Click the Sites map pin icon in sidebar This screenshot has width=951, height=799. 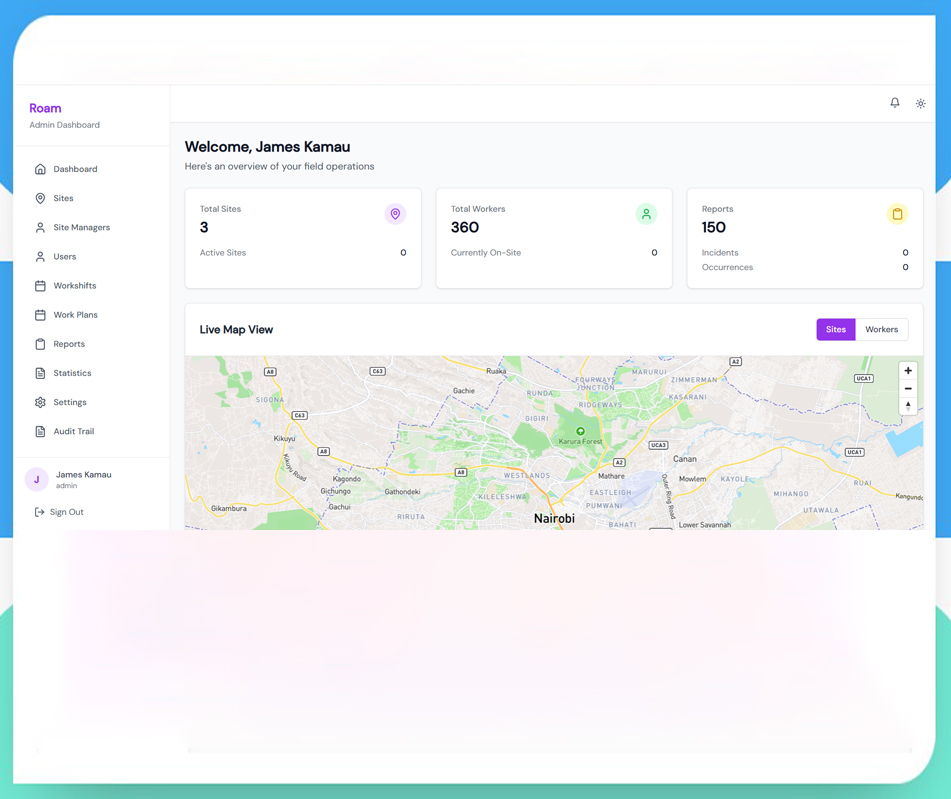(x=40, y=198)
